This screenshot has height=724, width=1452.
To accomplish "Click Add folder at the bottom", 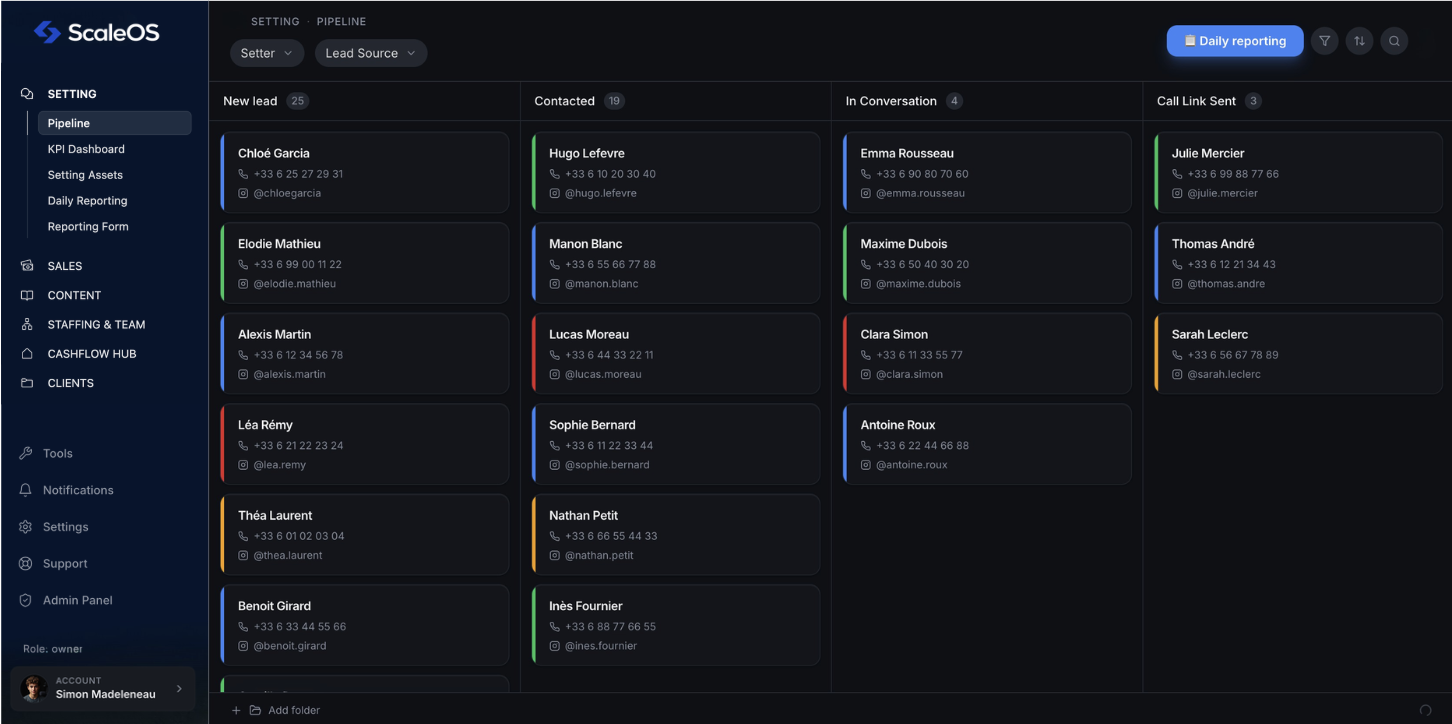I will click(293, 710).
